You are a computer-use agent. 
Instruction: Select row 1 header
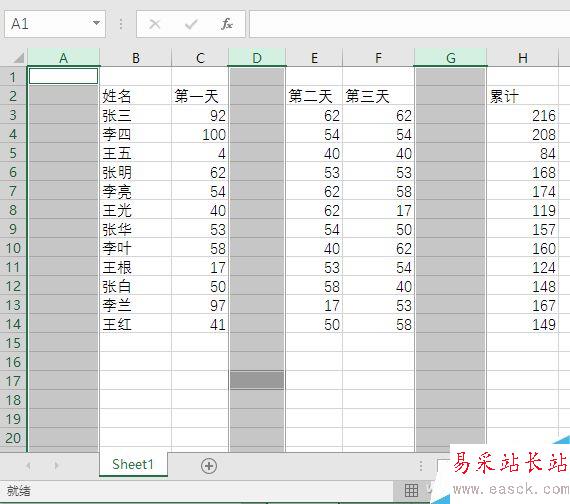(x=13, y=77)
